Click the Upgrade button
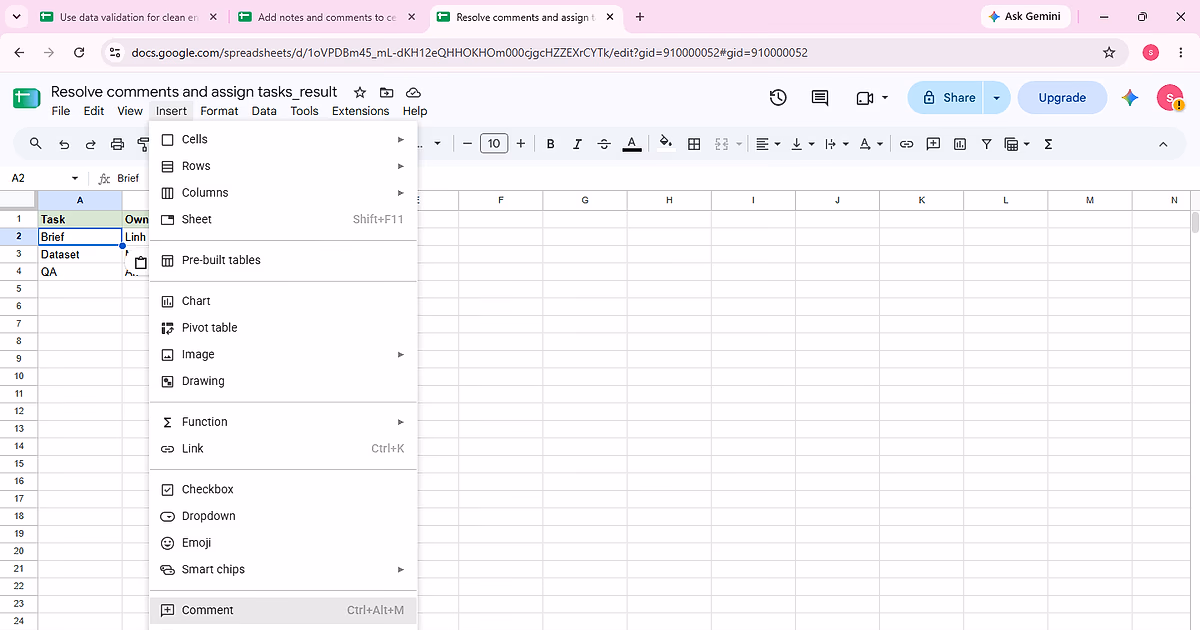1200x630 pixels. coord(1062,98)
